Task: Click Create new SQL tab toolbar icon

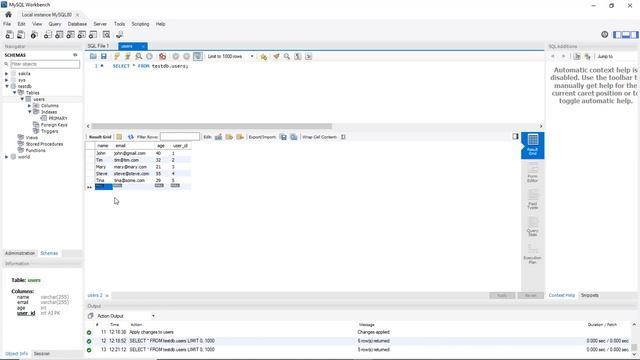Action: (x=9, y=35)
